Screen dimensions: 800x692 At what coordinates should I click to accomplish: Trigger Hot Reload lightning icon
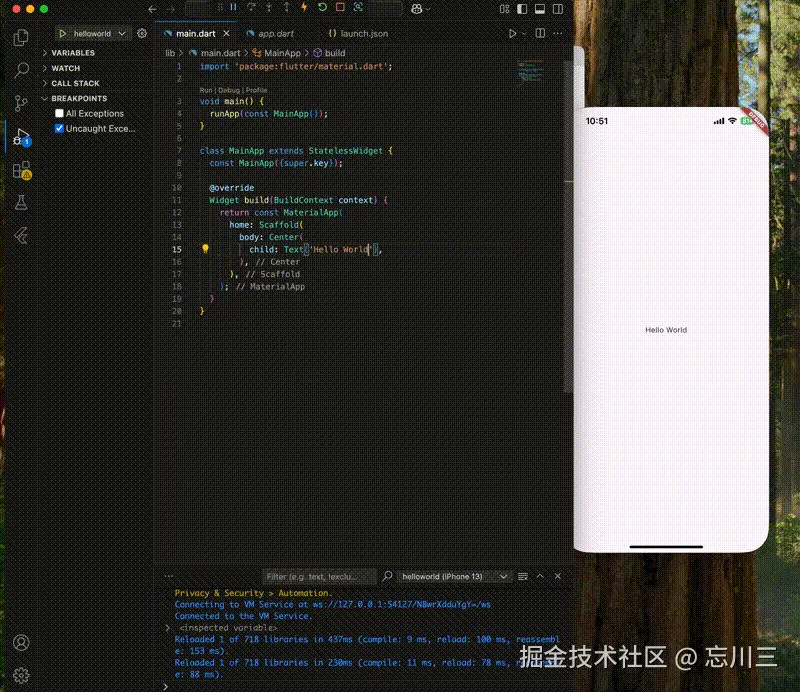(x=304, y=7)
